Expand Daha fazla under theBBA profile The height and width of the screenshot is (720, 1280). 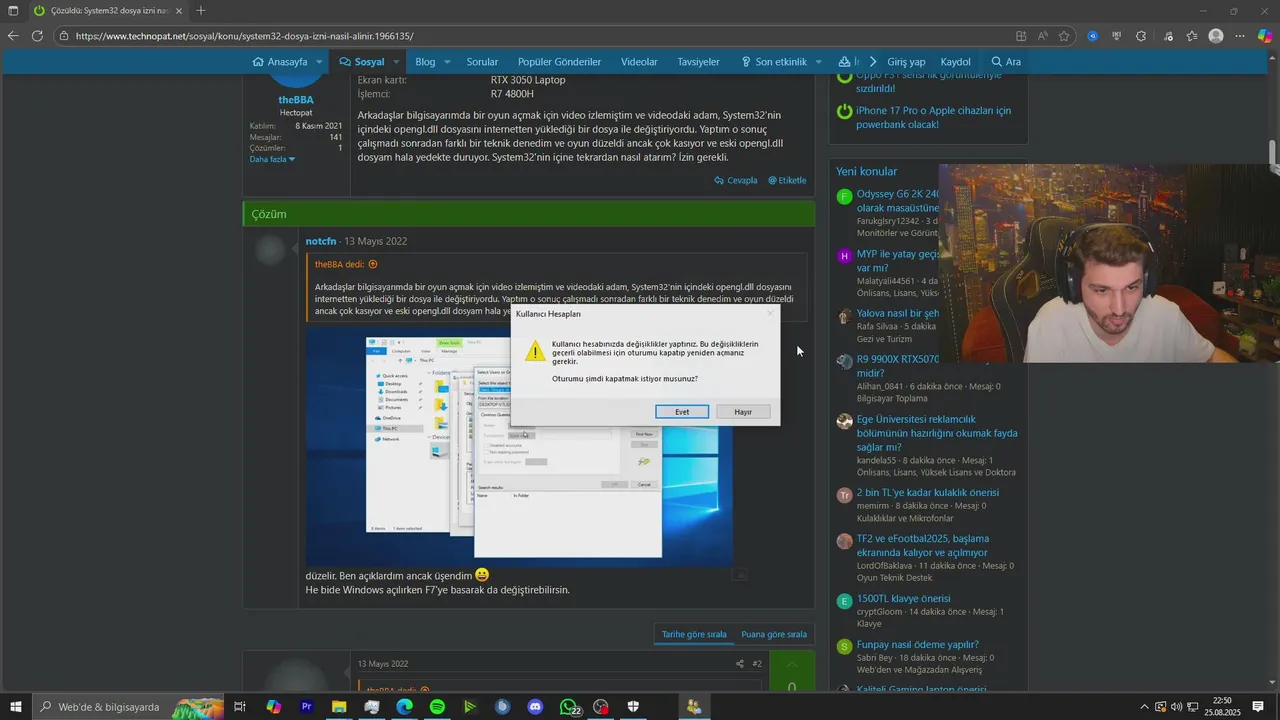coord(272,159)
